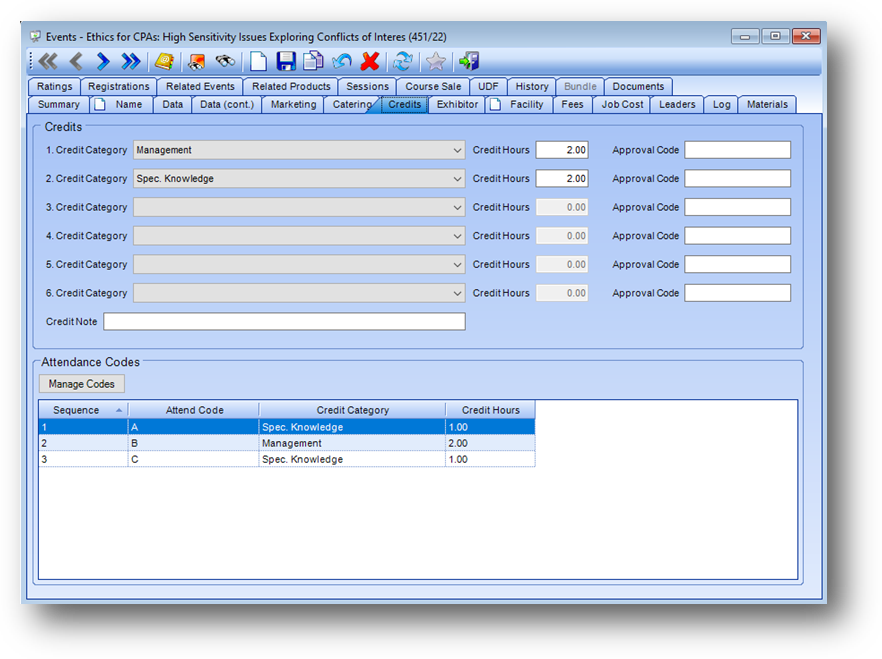This screenshot has width=882, height=659.
Task: Select attendance row with Attend Code A
Action: (x=287, y=427)
